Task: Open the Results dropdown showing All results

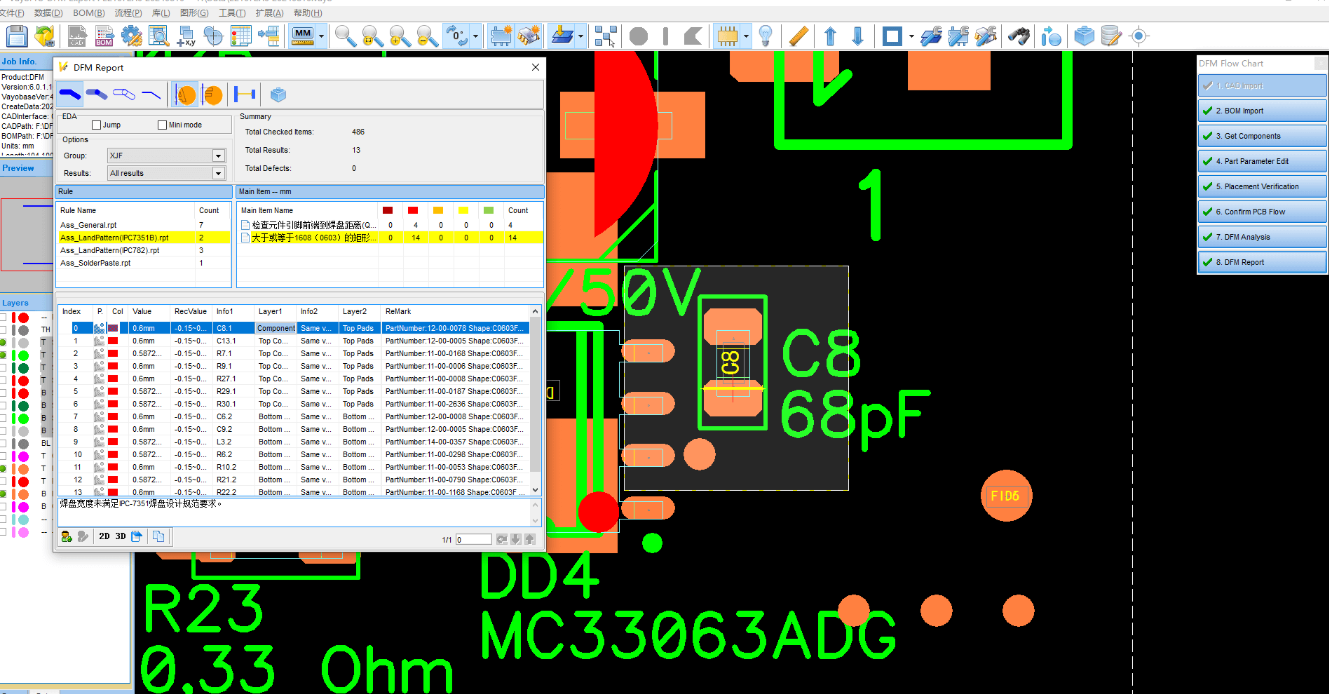Action: (218, 174)
